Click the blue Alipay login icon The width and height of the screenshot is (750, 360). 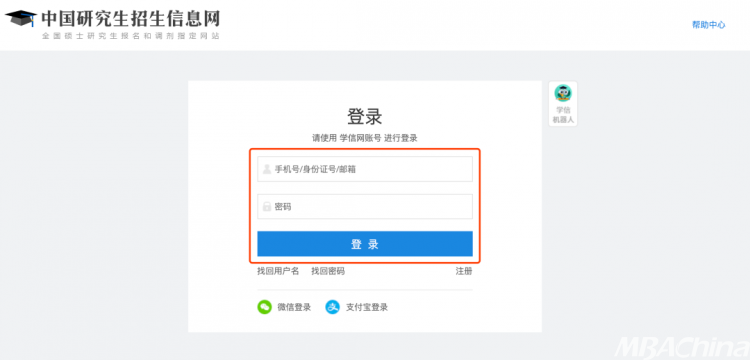[x=332, y=307]
